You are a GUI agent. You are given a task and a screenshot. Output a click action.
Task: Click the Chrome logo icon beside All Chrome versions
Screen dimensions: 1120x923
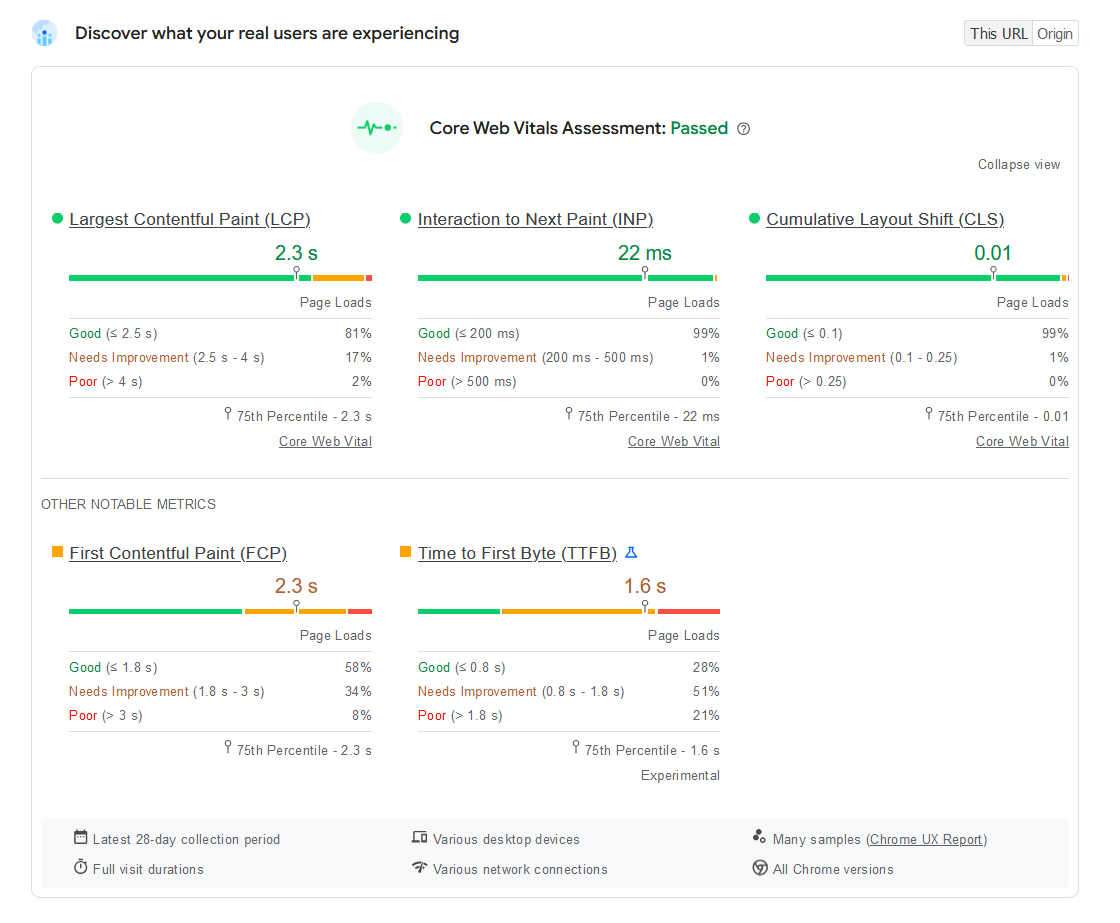click(x=760, y=868)
